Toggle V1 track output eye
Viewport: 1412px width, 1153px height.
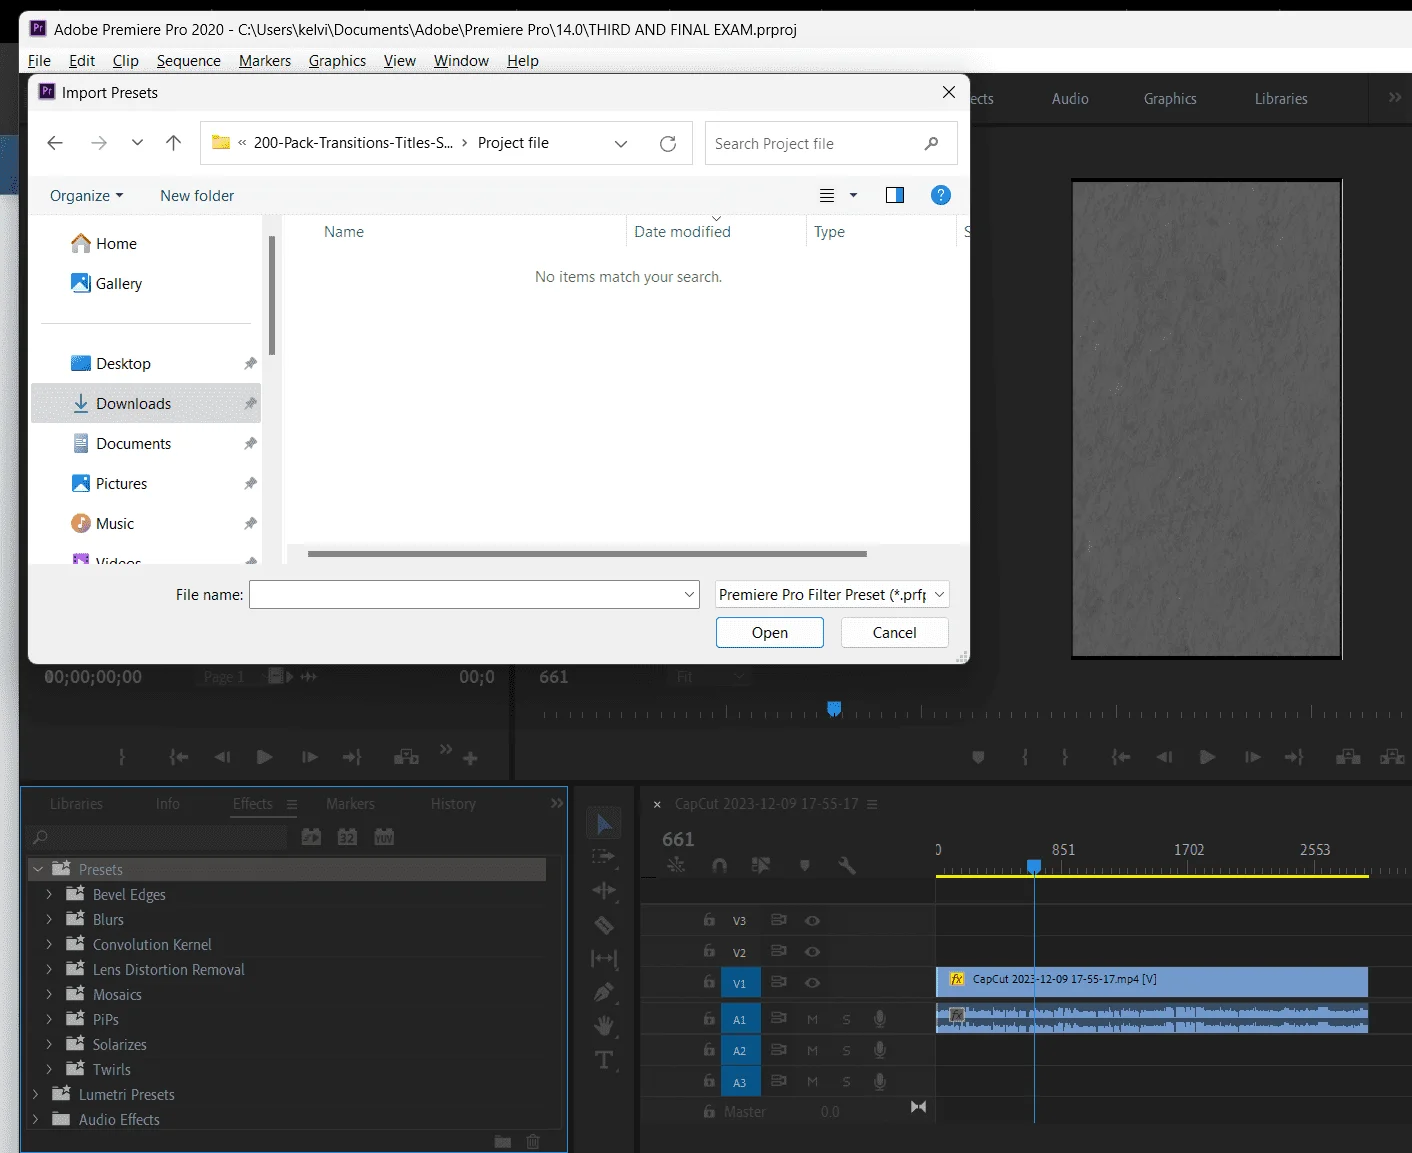coord(812,983)
